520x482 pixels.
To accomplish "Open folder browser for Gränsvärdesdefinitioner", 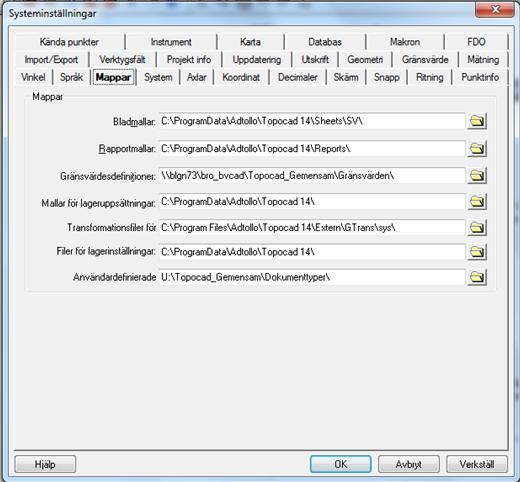I will pyautogui.click(x=477, y=175).
